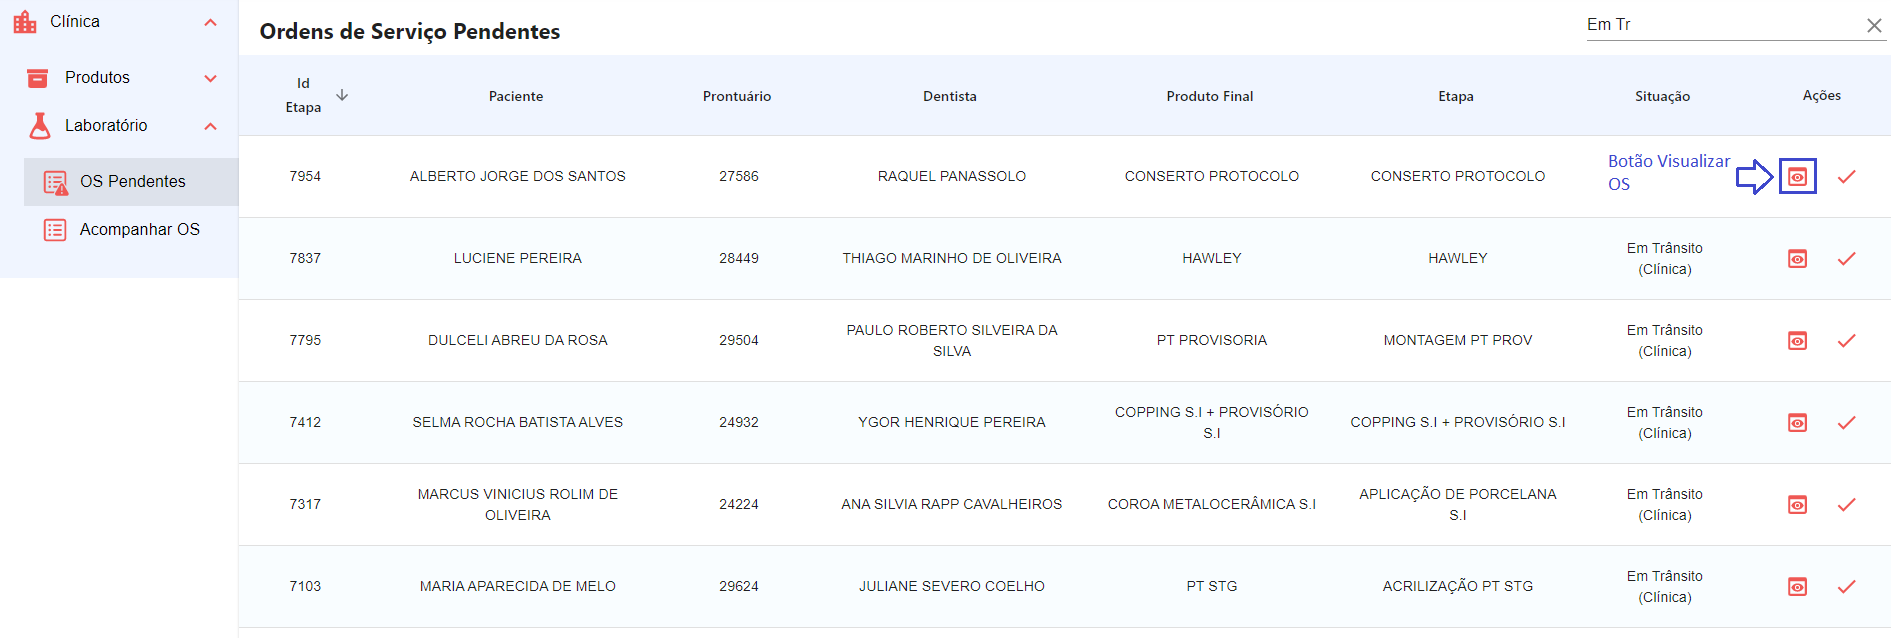
Task: Collapse the Laboratório menu chevron
Action: (210, 126)
